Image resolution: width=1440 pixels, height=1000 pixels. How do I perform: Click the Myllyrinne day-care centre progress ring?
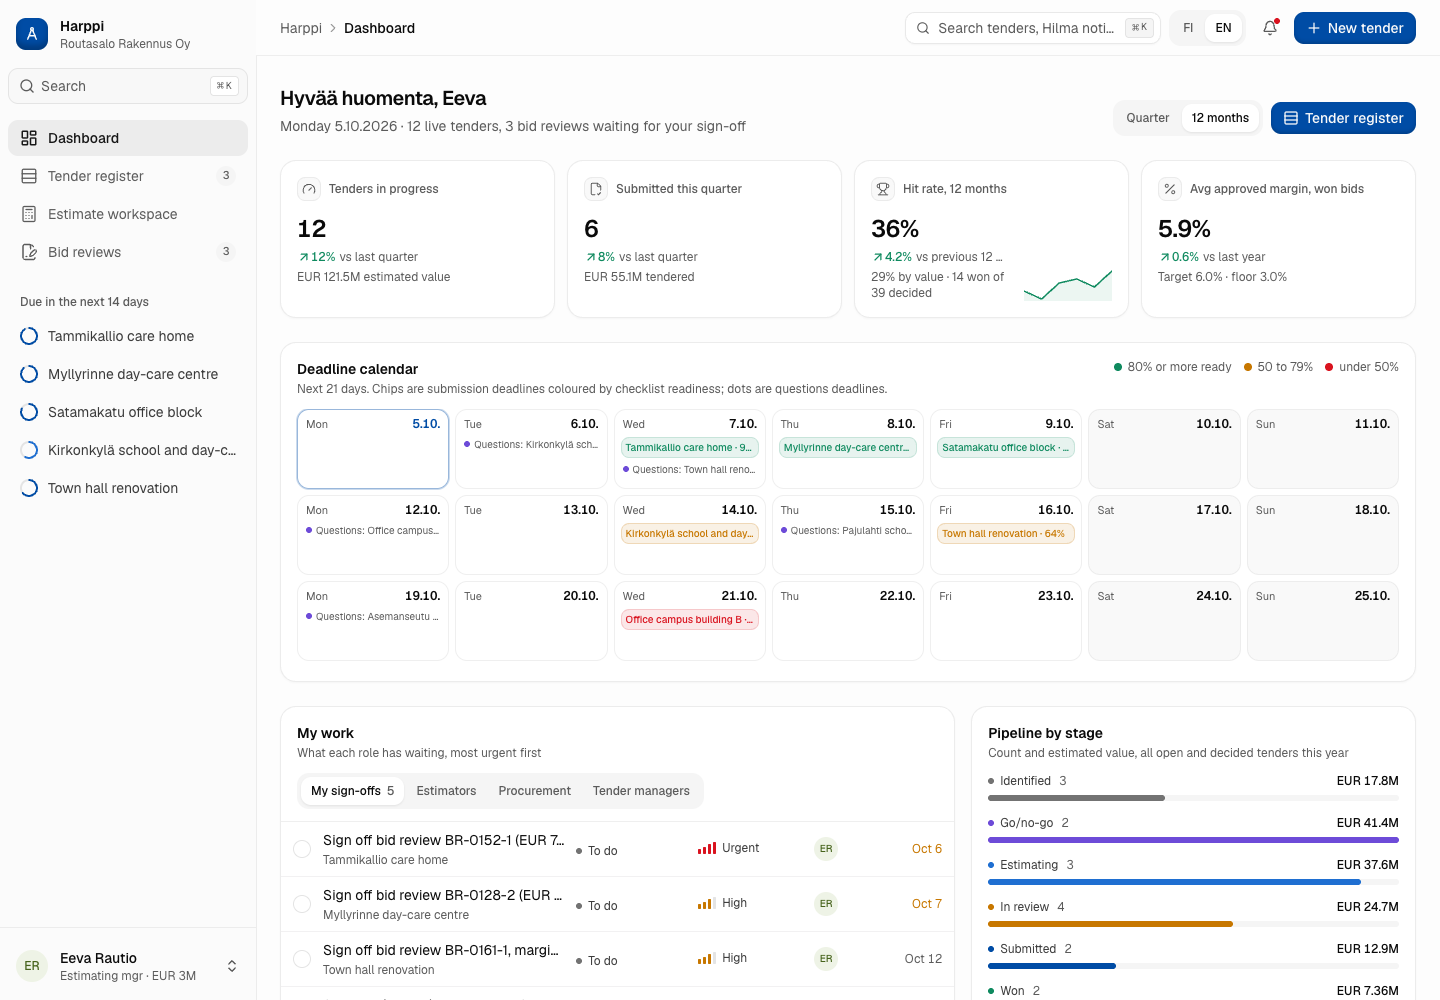[29, 374]
